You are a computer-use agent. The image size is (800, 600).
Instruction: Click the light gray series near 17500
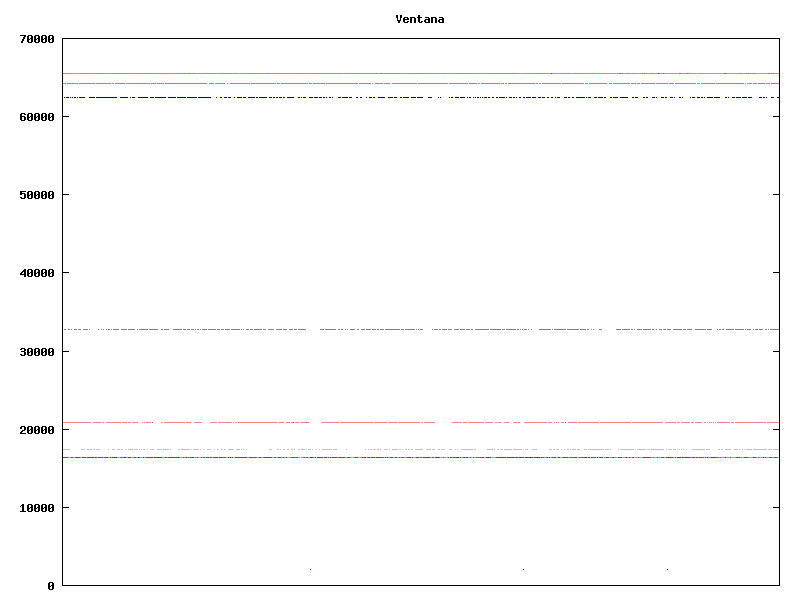point(421,449)
